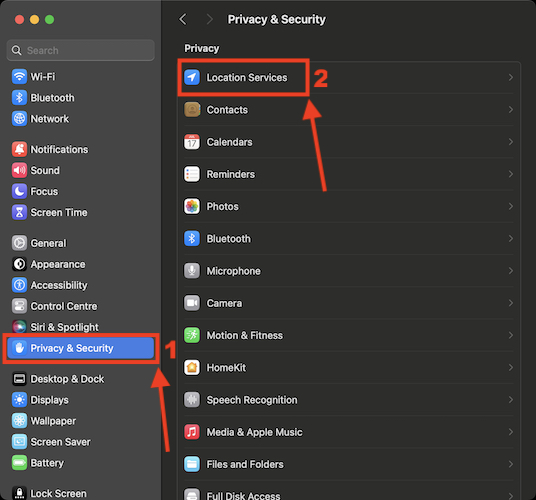Image resolution: width=536 pixels, height=500 pixels.
Task: Open Camera via its right chevron
Action: (511, 303)
